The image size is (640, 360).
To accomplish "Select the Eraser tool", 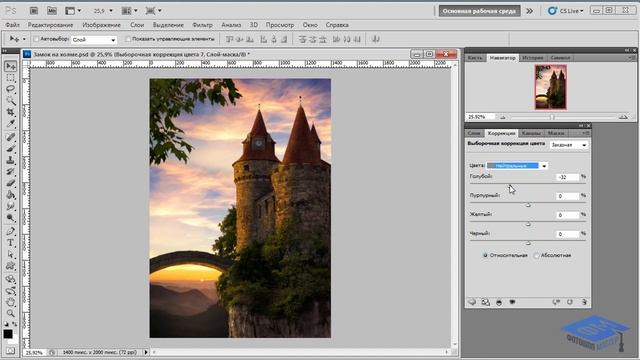I will coord(11,183).
